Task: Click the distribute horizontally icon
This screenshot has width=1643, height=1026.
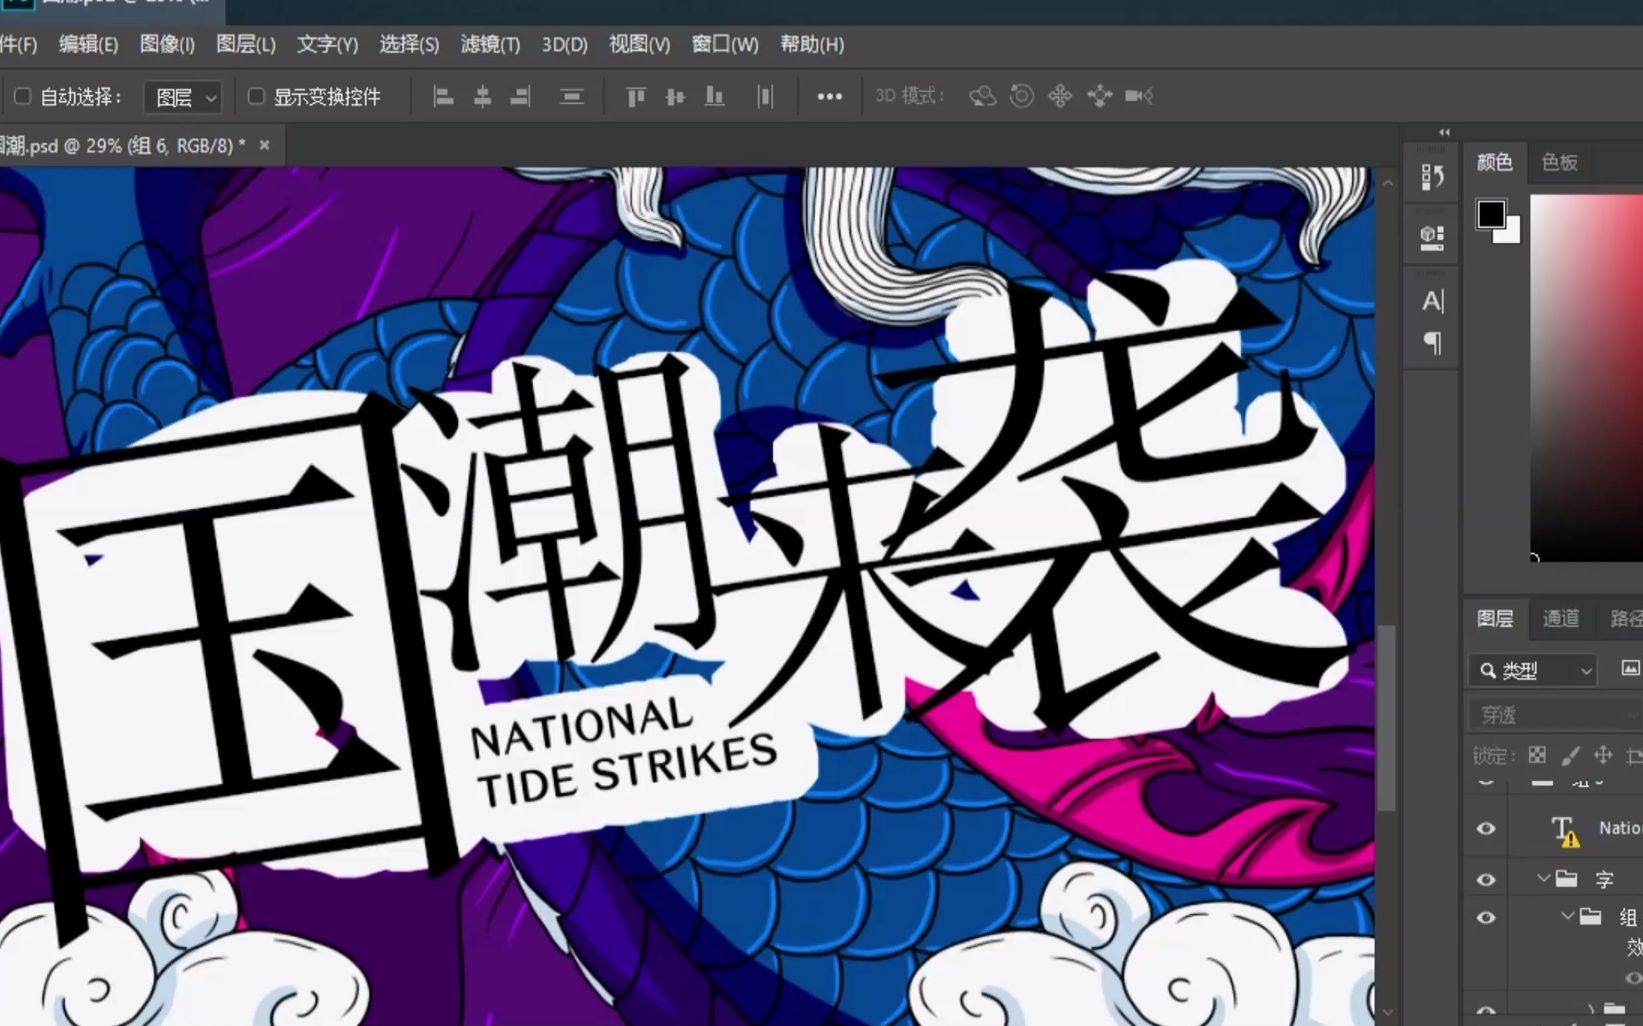Action: (765, 96)
